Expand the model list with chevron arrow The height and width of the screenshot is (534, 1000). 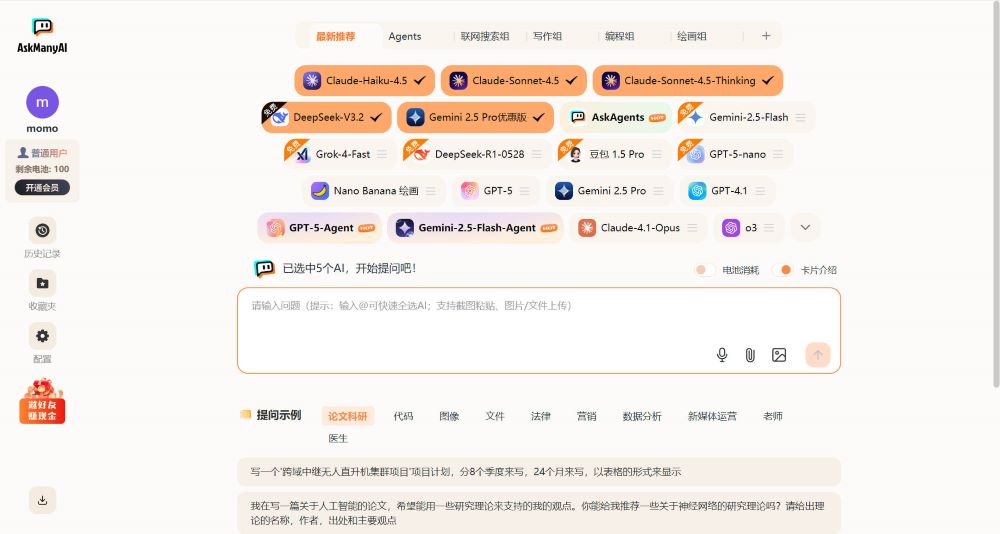pyautogui.click(x=805, y=228)
